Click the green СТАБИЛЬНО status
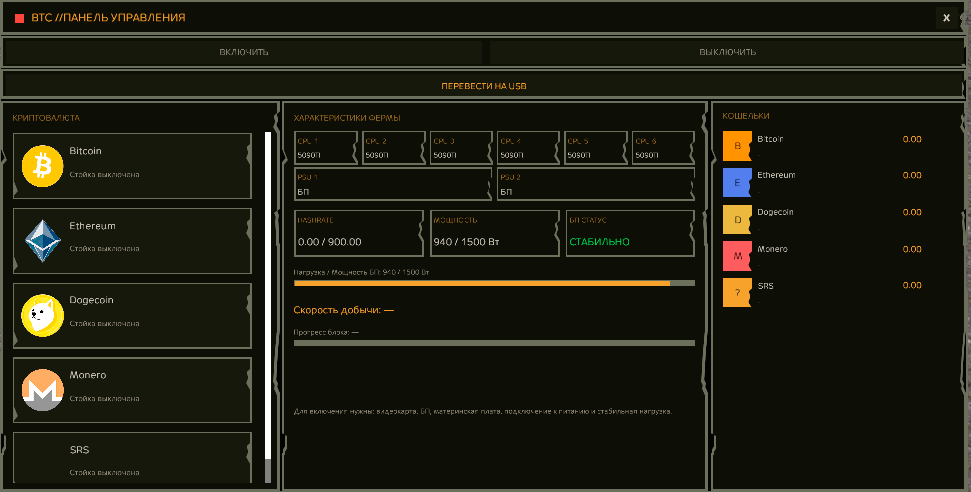971x492 pixels. coord(599,242)
